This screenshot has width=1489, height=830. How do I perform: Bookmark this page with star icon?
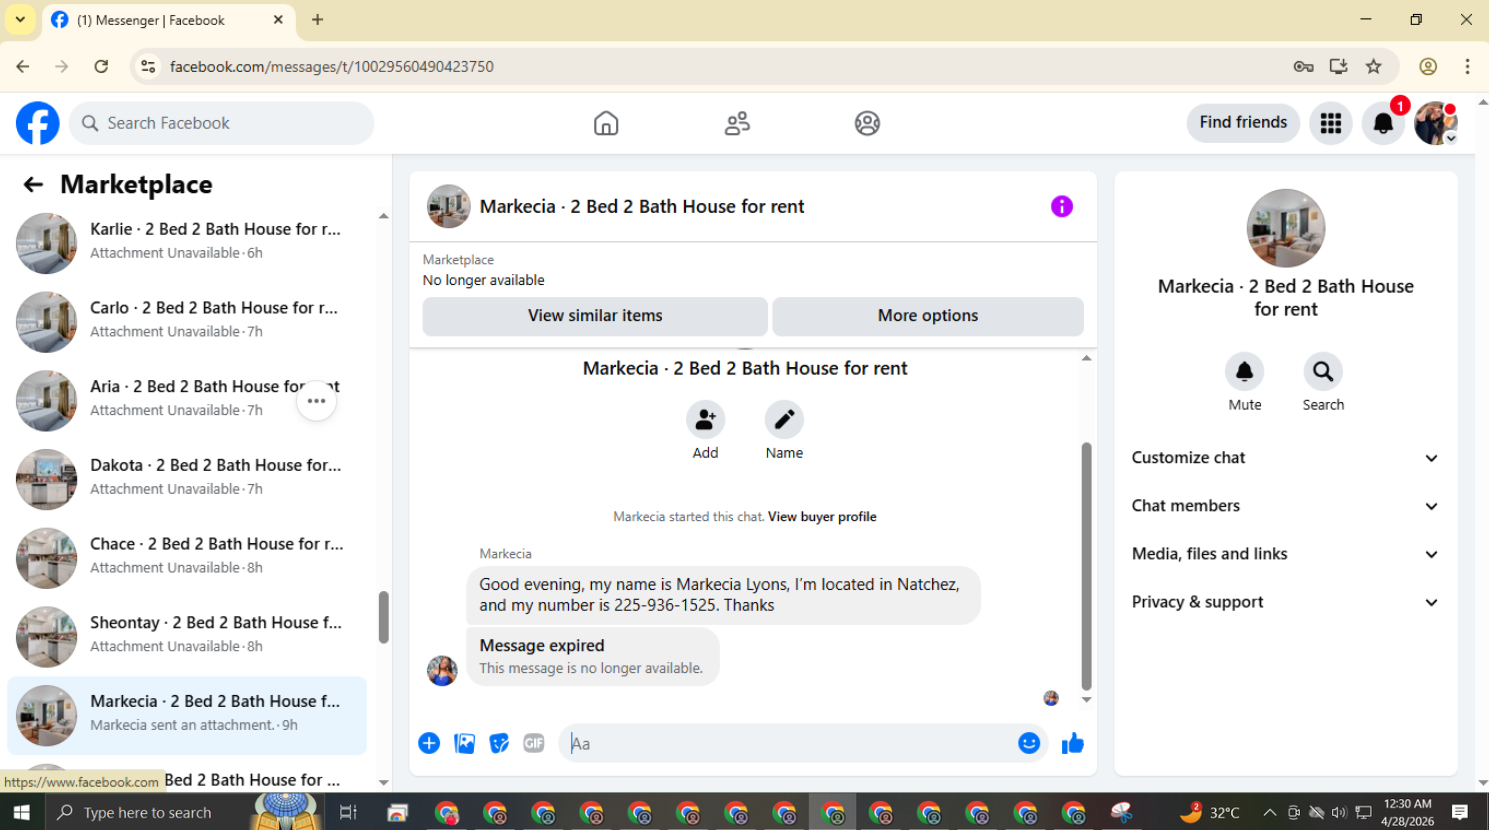click(1374, 66)
